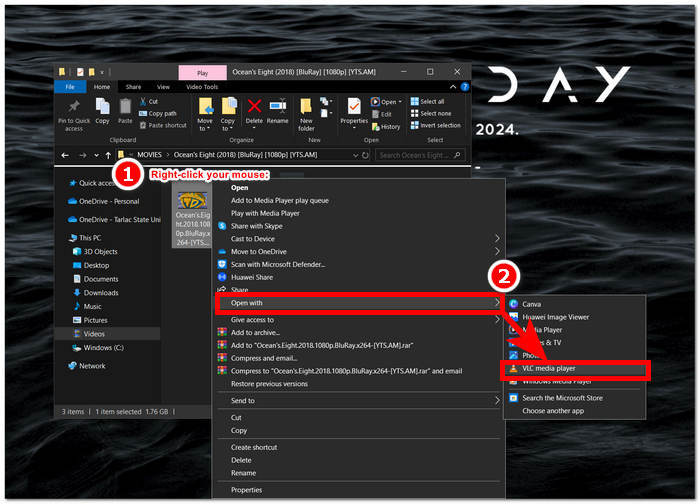Screen dimensions: 700x504
Task: Click Select none in ribbon
Action: click(x=431, y=113)
